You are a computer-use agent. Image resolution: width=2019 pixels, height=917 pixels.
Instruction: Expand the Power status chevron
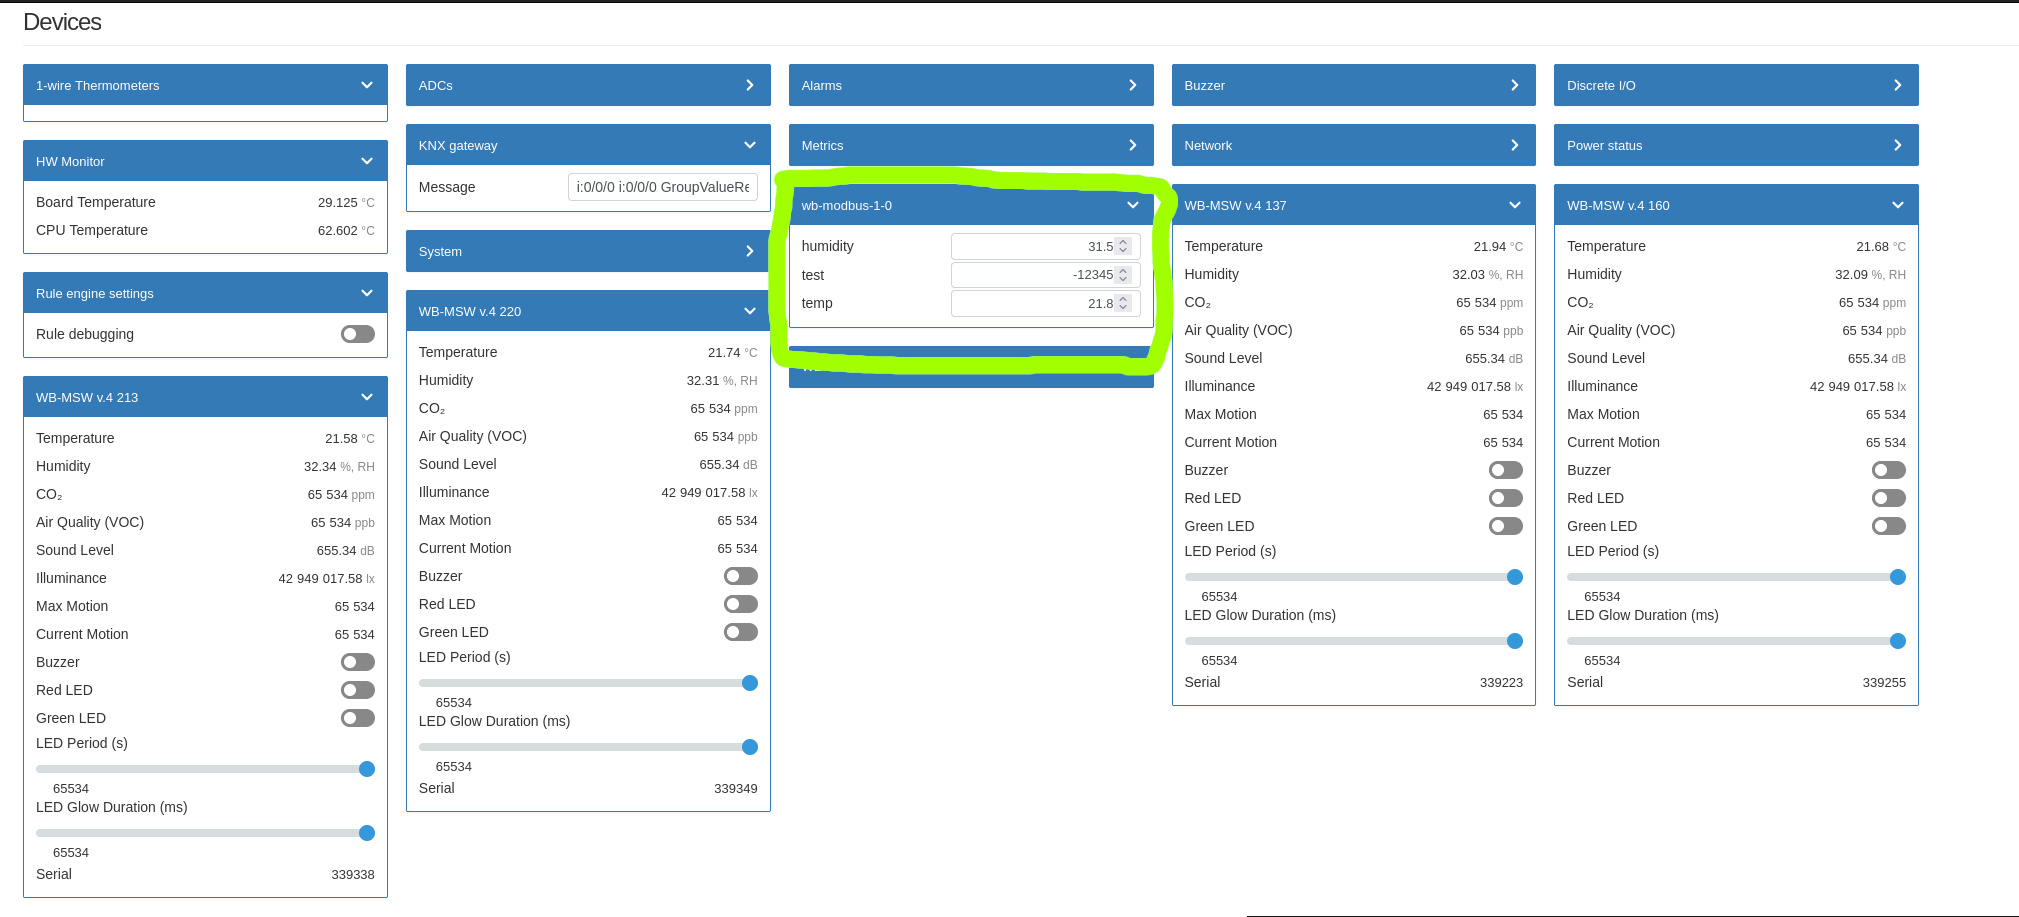(x=1897, y=146)
